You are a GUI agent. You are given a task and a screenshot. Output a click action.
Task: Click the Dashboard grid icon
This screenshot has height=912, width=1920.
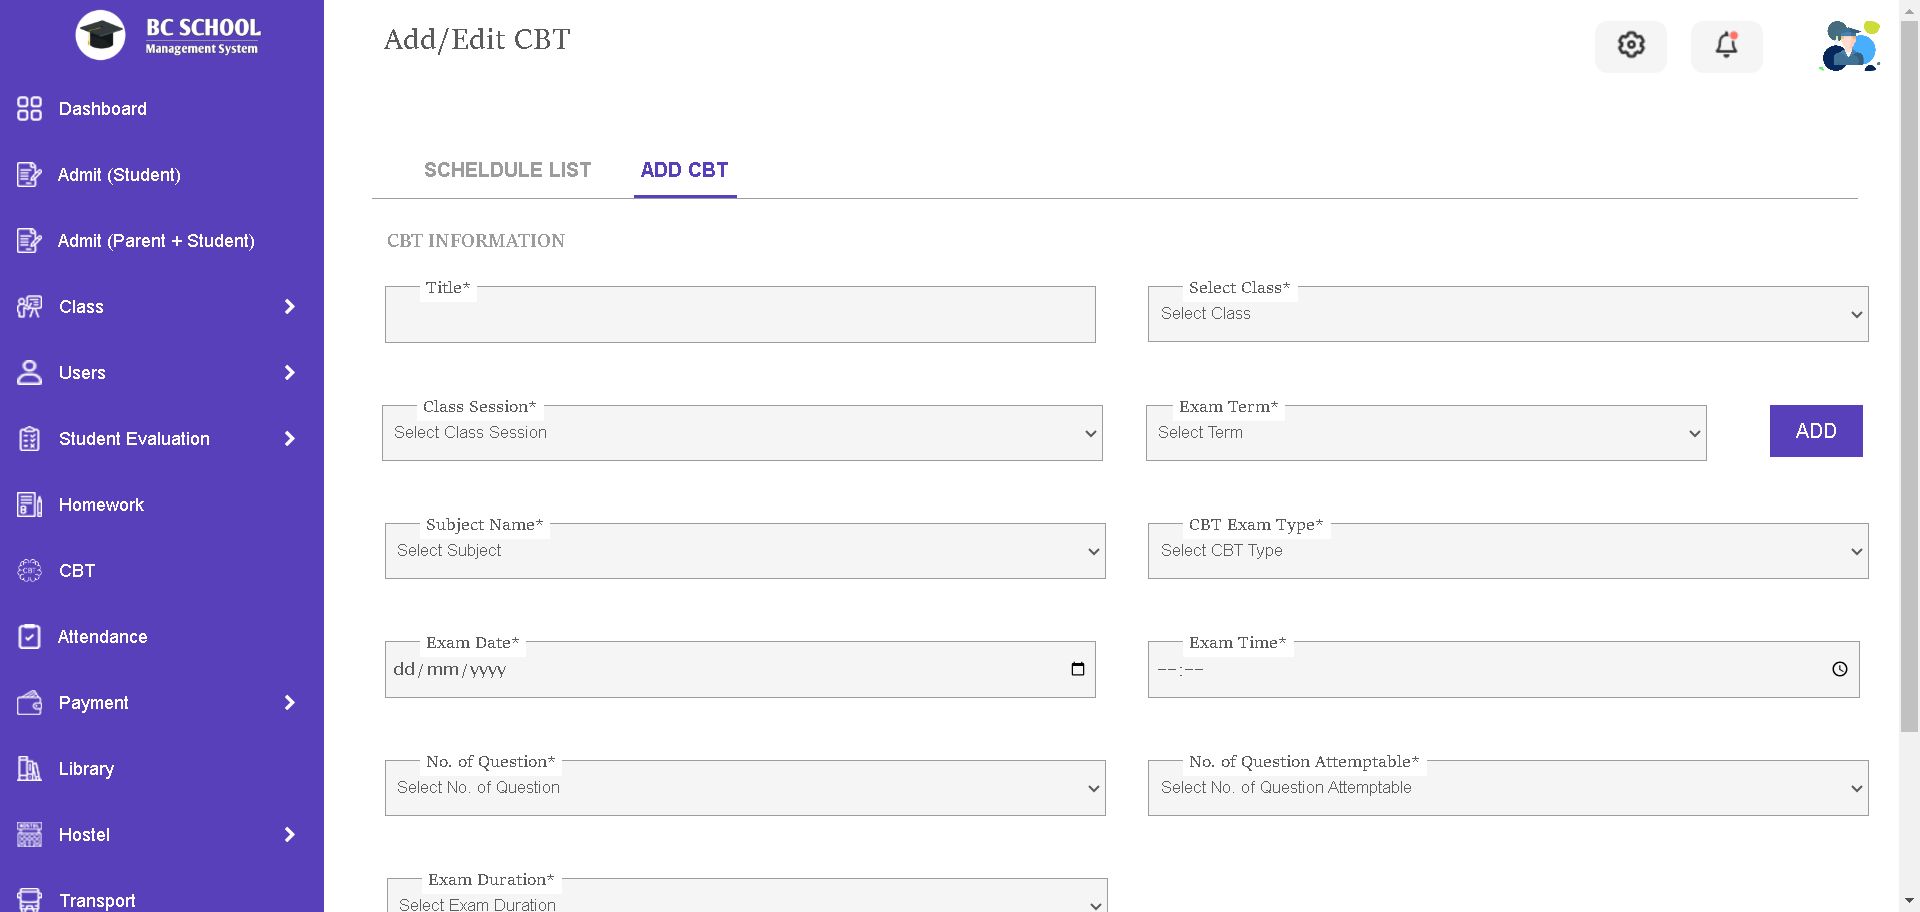[x=29, y=109]
